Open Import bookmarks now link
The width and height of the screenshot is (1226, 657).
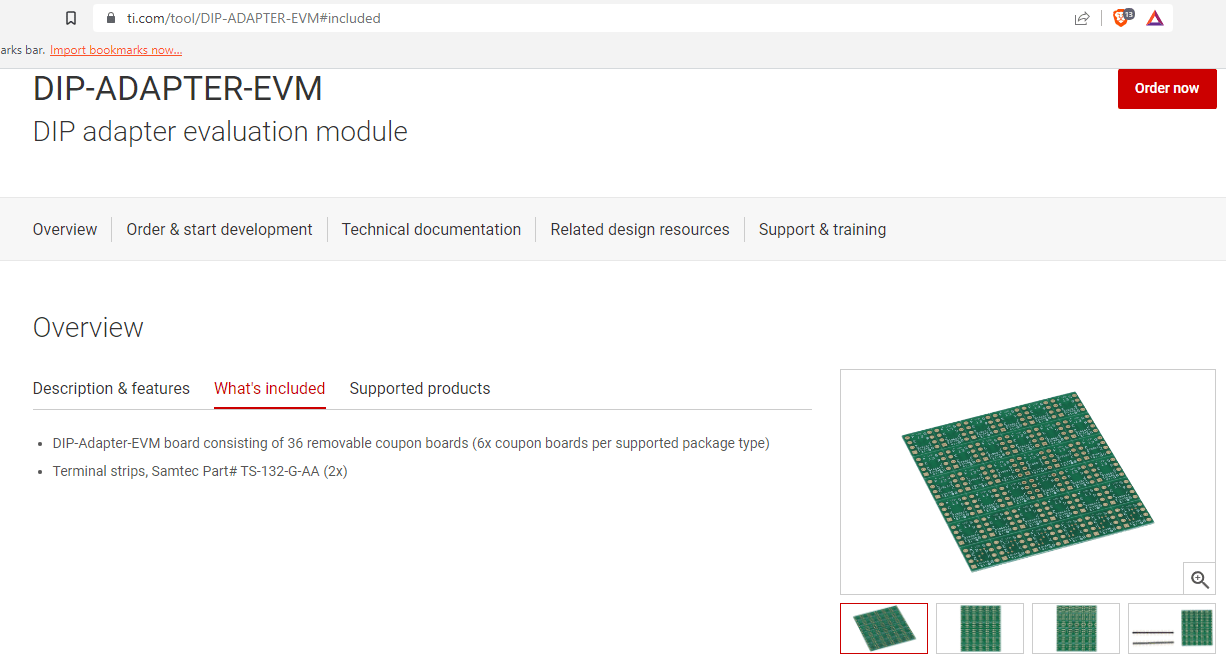tap(116, 50)
